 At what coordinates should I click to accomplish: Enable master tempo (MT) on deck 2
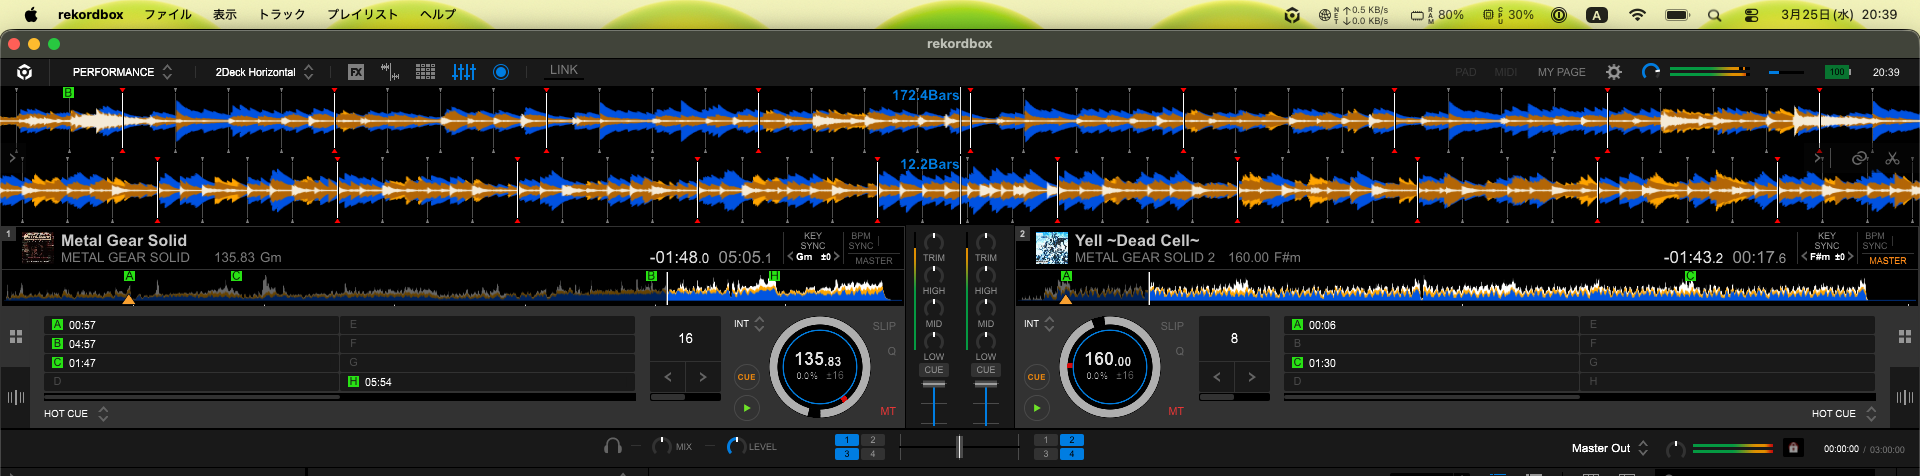(x=1175, y=411)
